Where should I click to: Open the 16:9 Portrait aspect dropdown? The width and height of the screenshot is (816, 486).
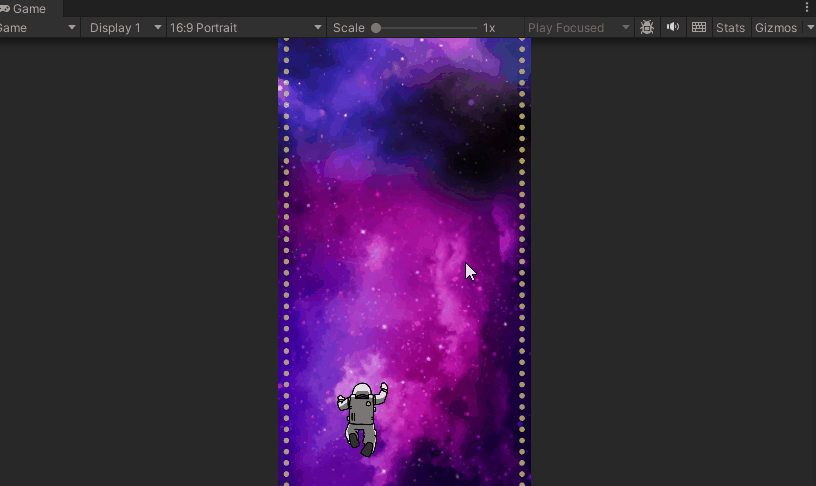[246, 28]
